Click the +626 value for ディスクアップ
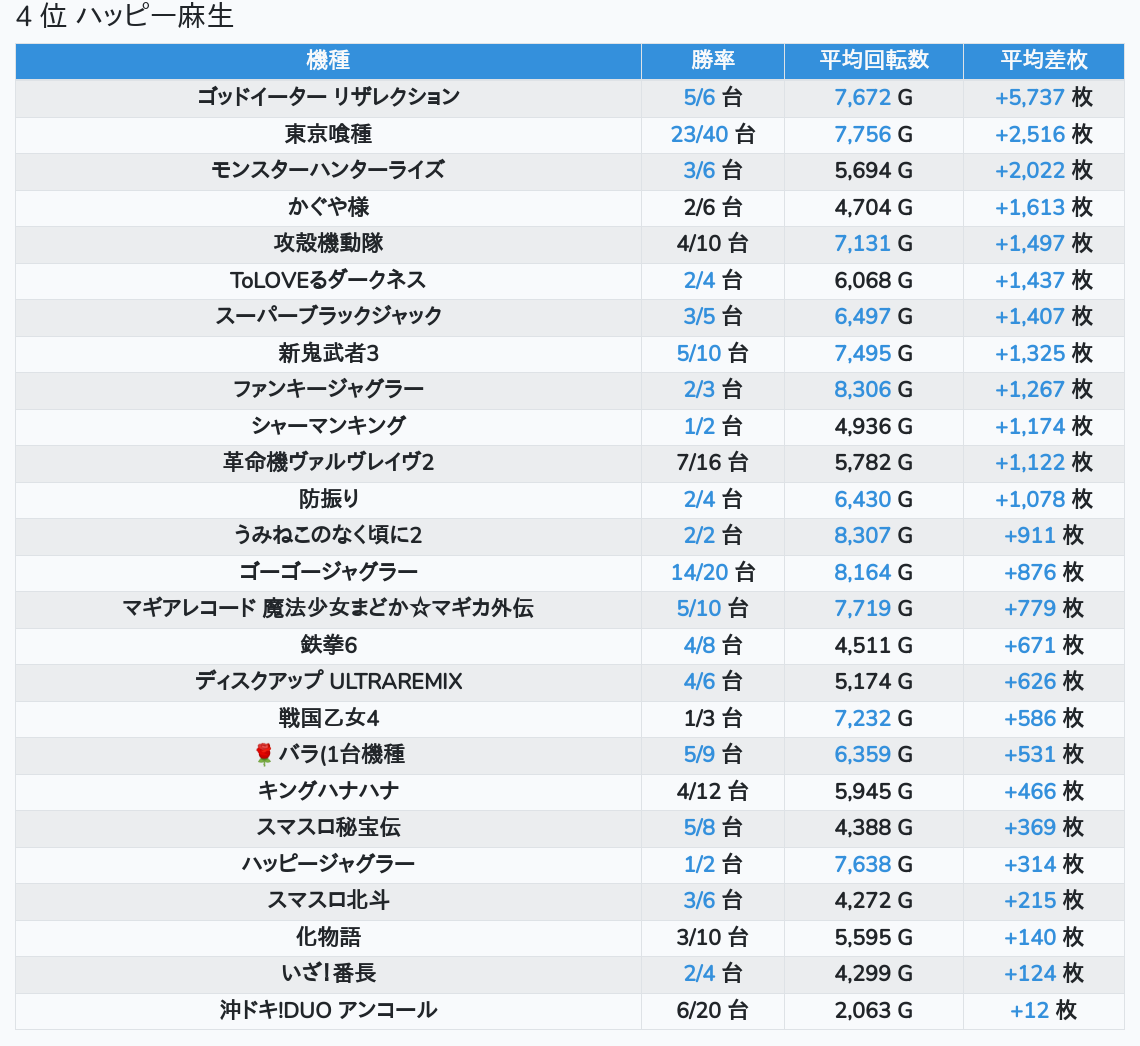This screenshot has height=1046, width=1140. [x=1029, y=681]
